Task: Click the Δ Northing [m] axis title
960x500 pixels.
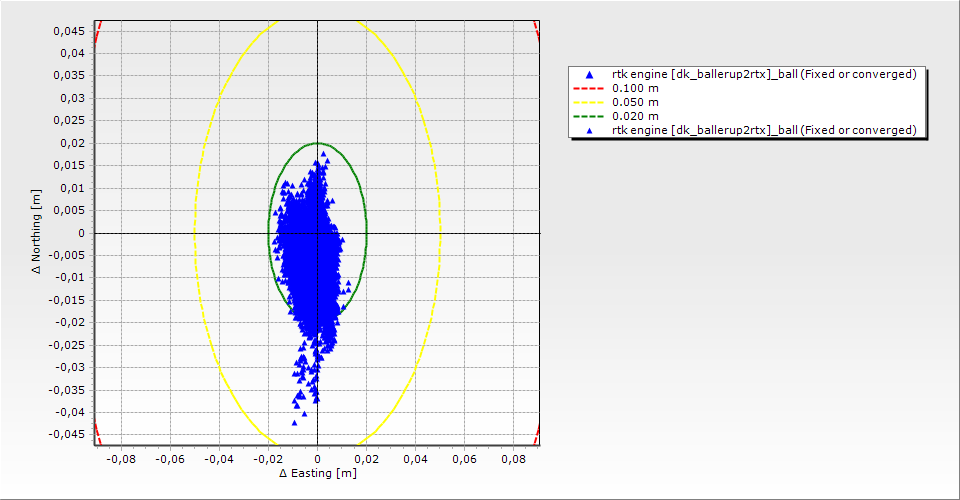Action: 37,231
